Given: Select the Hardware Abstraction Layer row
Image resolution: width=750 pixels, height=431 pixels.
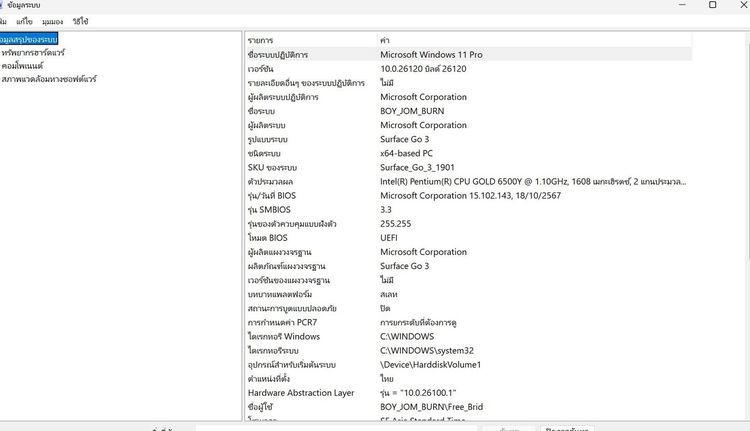Looking at the screenshot, I should pos(301,393).
